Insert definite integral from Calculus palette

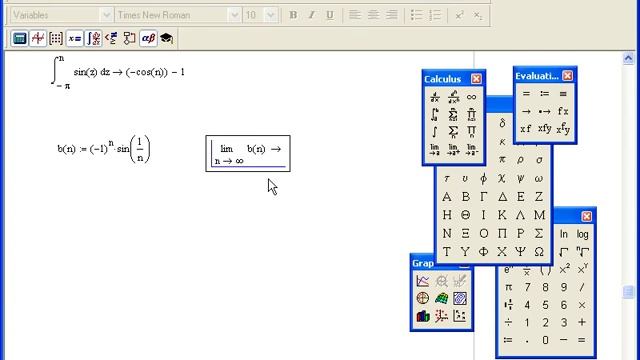click(x=435, y=115)
